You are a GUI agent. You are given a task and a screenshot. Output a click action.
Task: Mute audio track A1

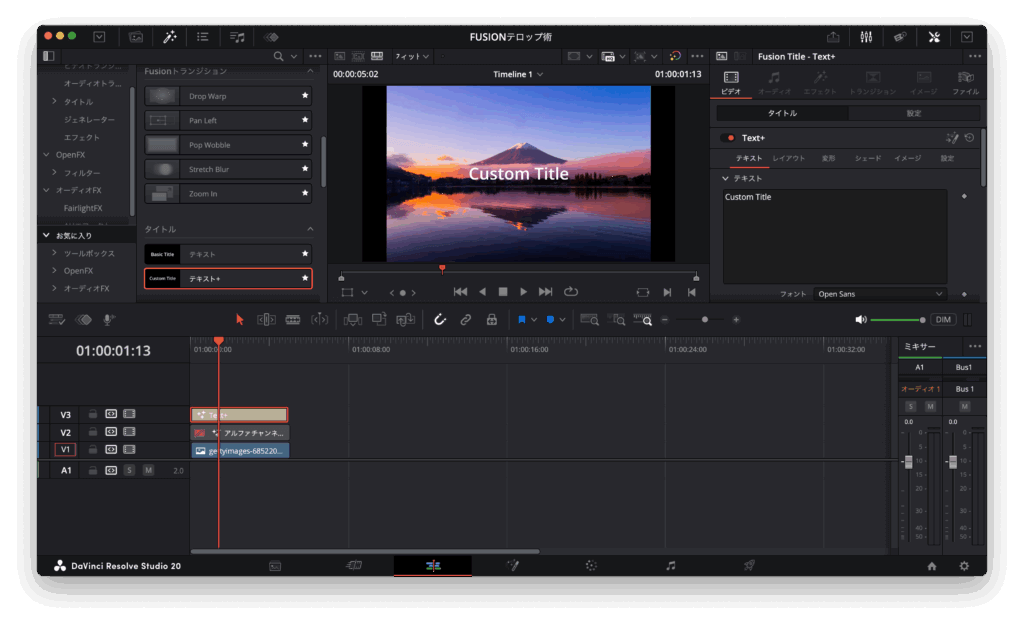pyautogui.click(x=148, y=470)
